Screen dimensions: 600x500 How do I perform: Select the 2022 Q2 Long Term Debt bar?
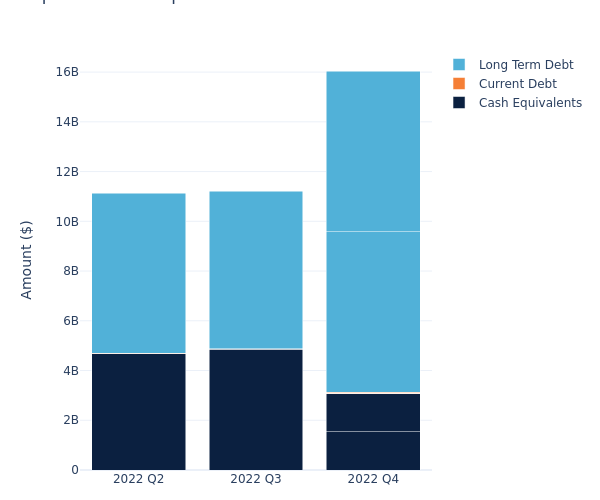tap(138, 273)
